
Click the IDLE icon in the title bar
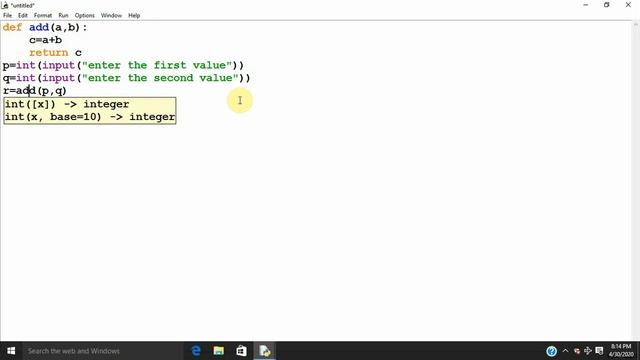tap(5, 5)
